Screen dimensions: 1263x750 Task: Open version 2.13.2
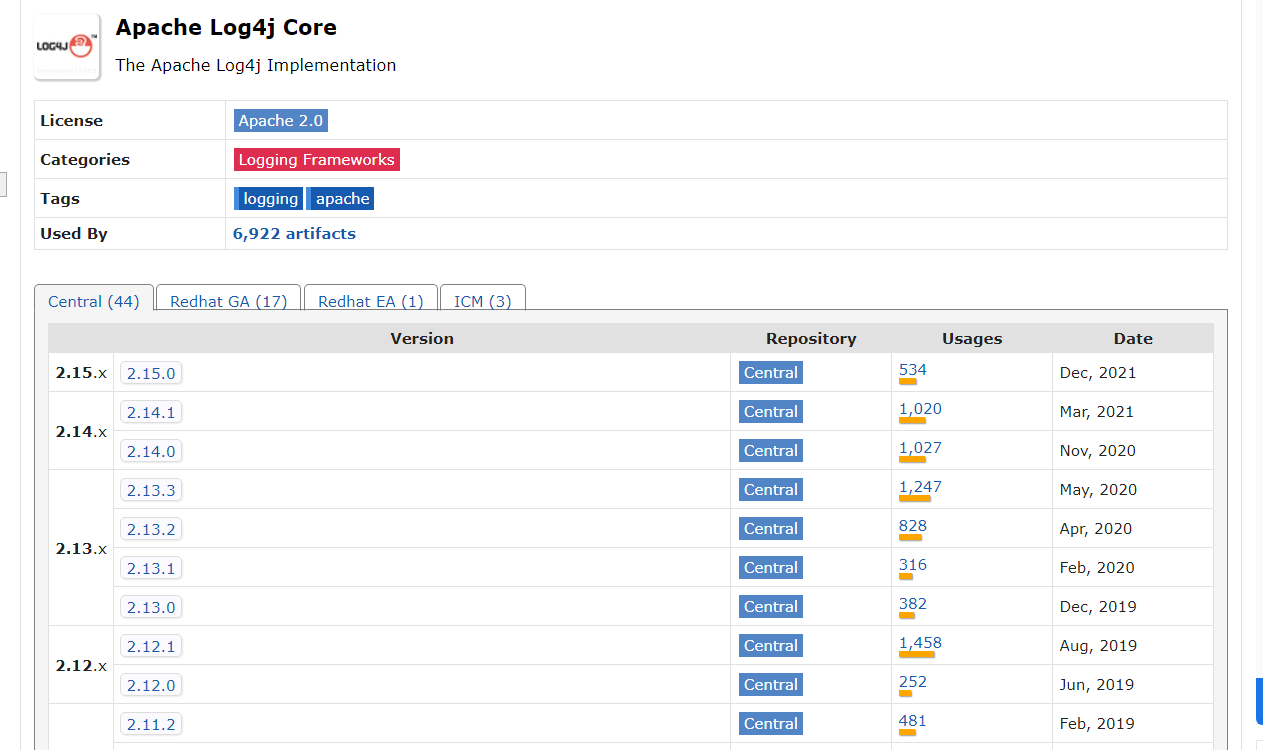pyautogui.click(x=151, y=529)
